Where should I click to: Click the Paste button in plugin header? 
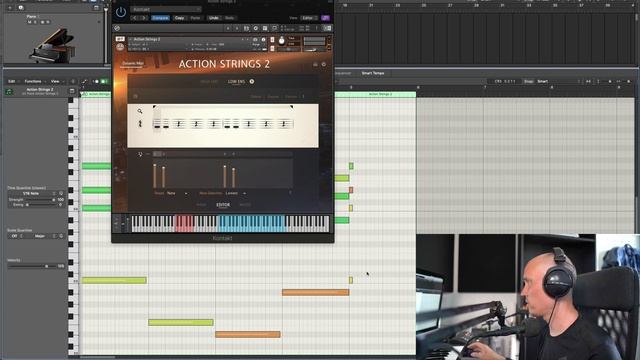pos(196,18)
